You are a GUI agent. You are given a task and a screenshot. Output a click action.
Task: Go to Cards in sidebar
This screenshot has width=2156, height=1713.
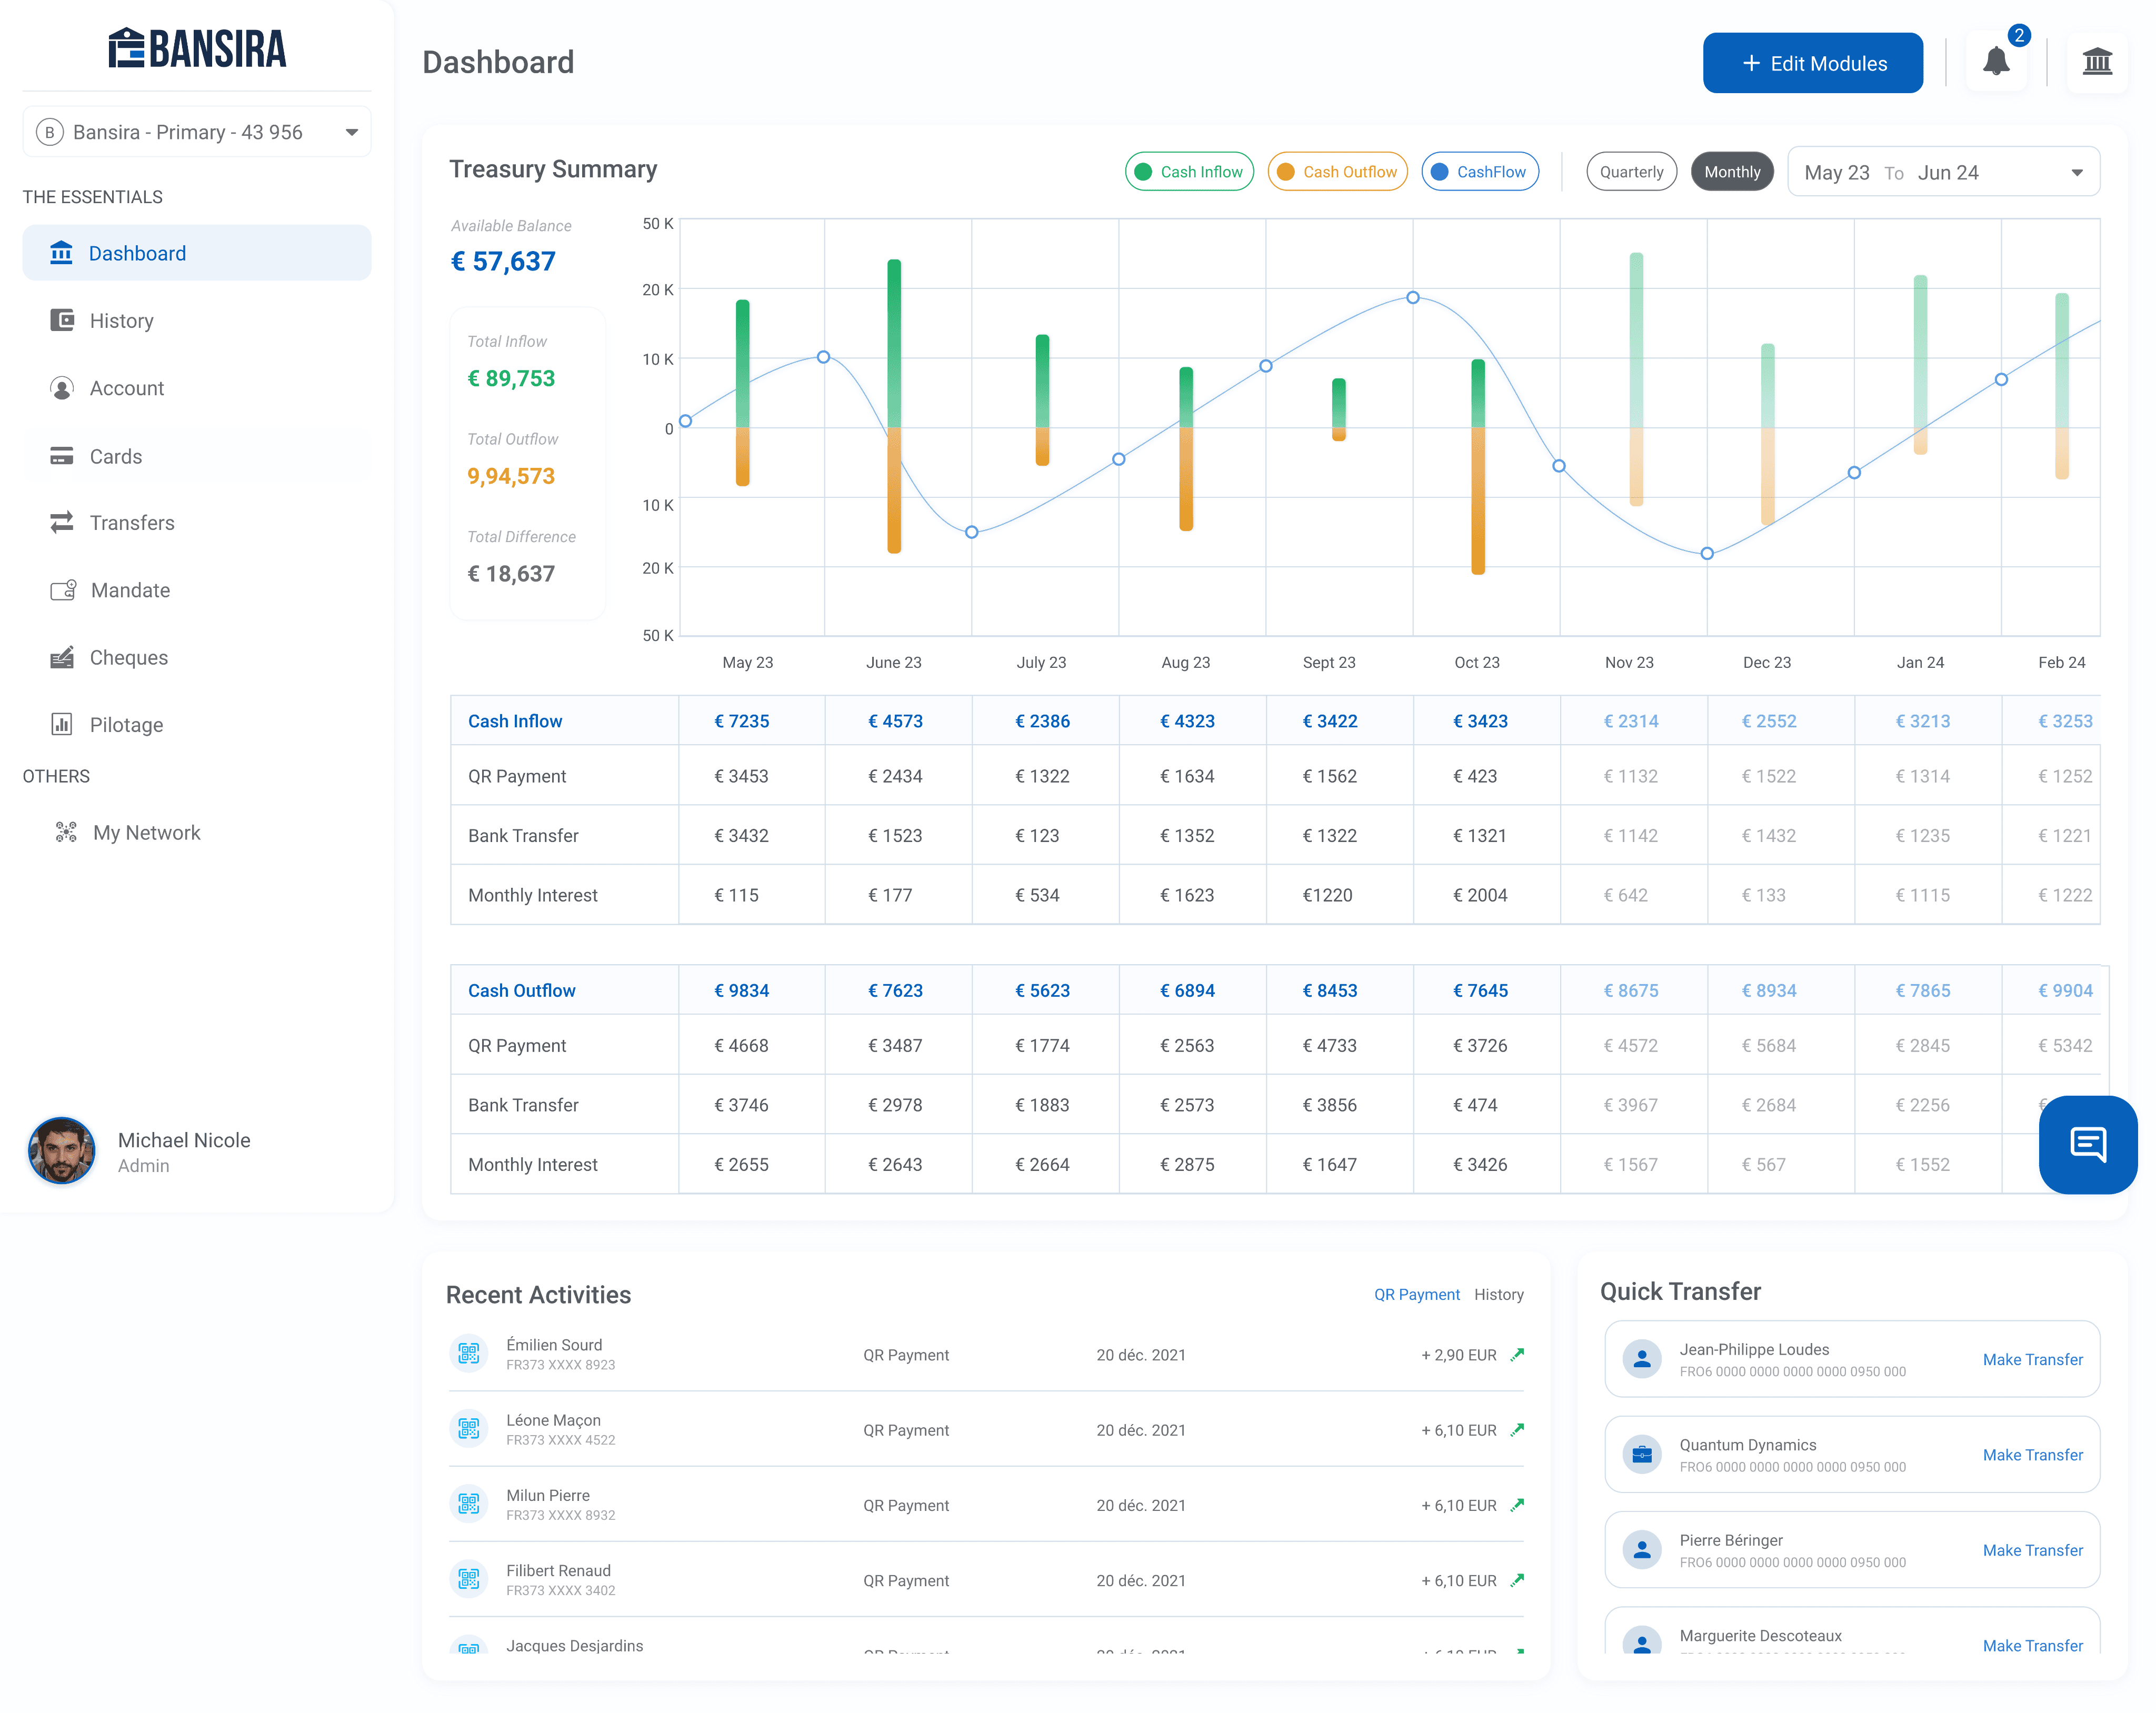(196, 456)
